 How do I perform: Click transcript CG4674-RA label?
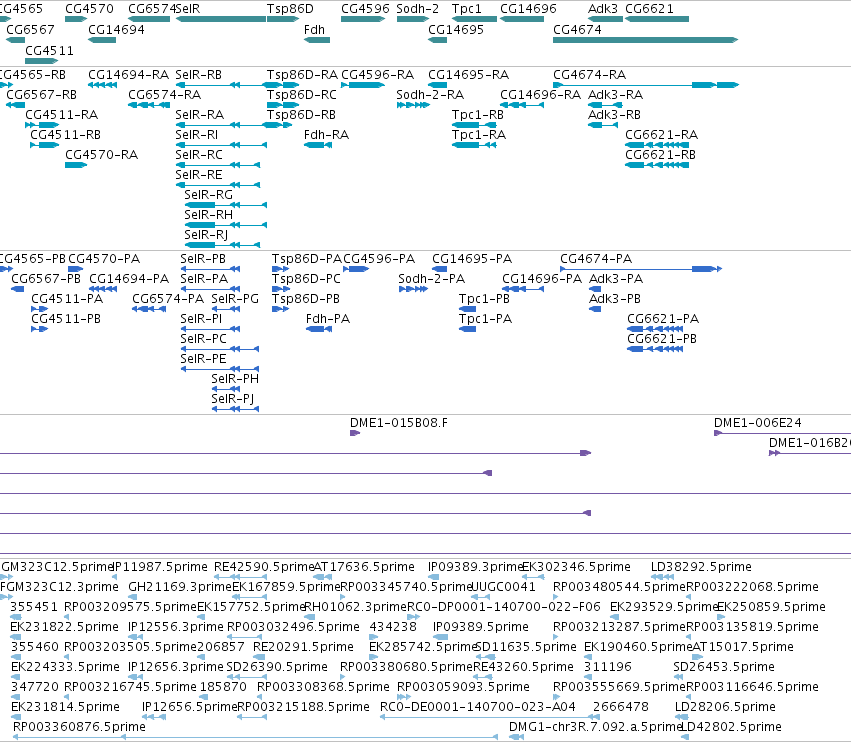click(x=589, y=74)
